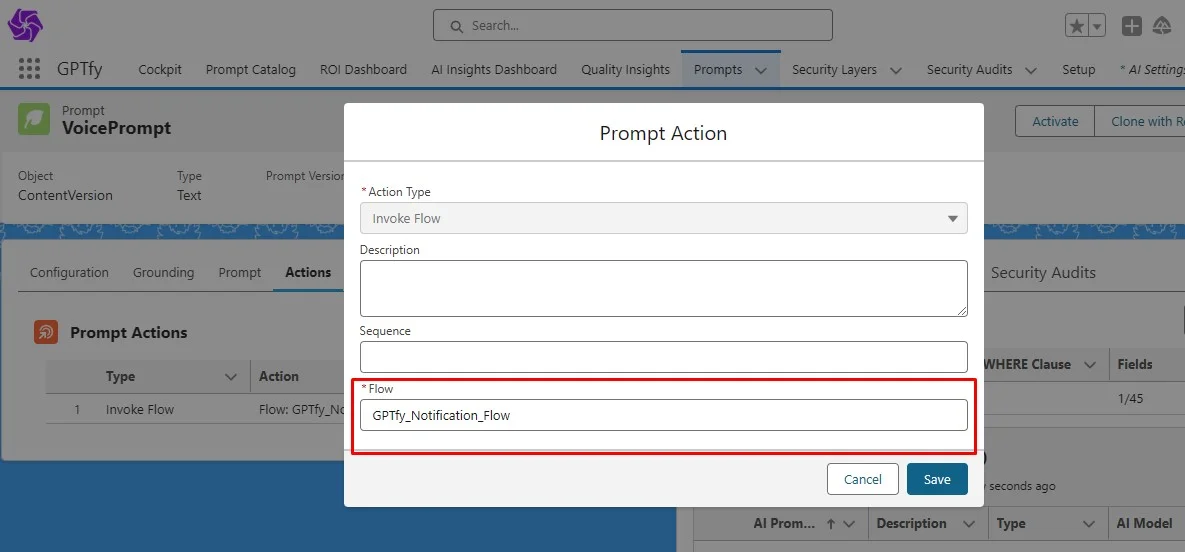Click the Clone with Related button
Viewport: 1185px width, 552px height.
click(1140, 121)
